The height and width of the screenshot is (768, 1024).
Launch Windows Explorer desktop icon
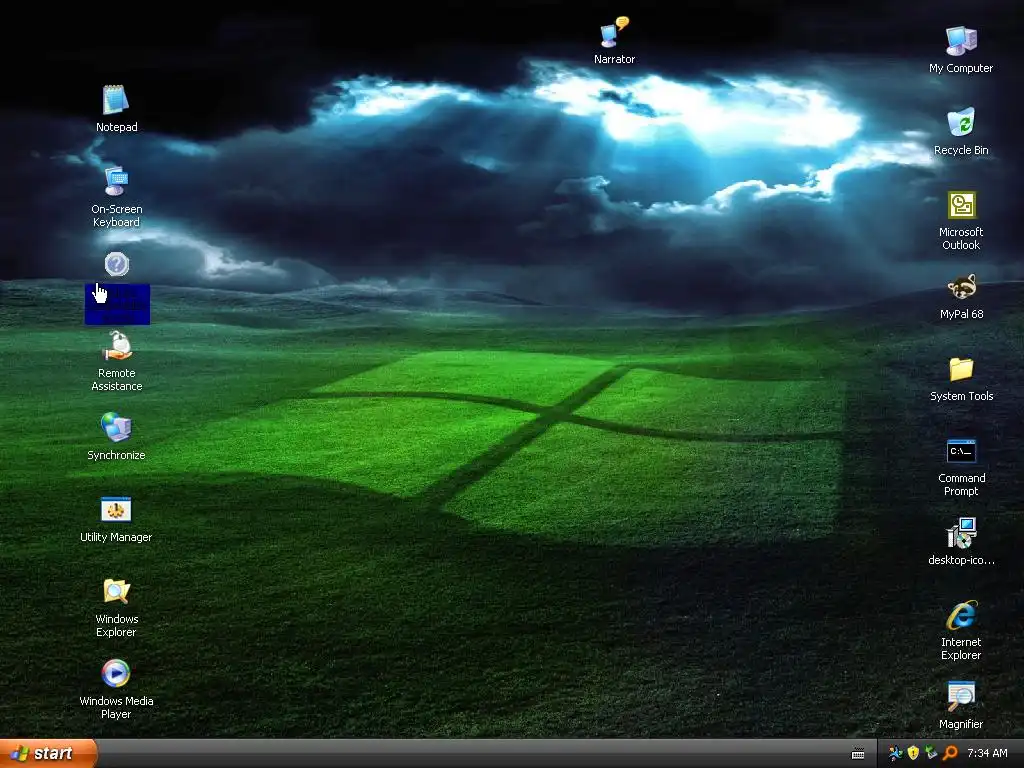tap(116, 607)
